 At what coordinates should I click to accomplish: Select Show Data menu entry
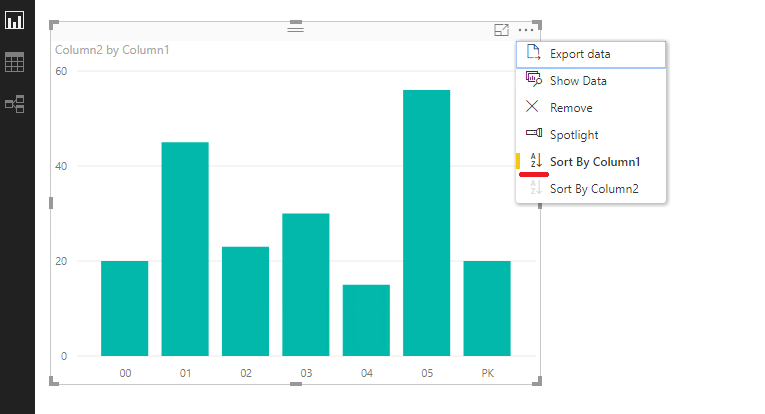(591, 81)
